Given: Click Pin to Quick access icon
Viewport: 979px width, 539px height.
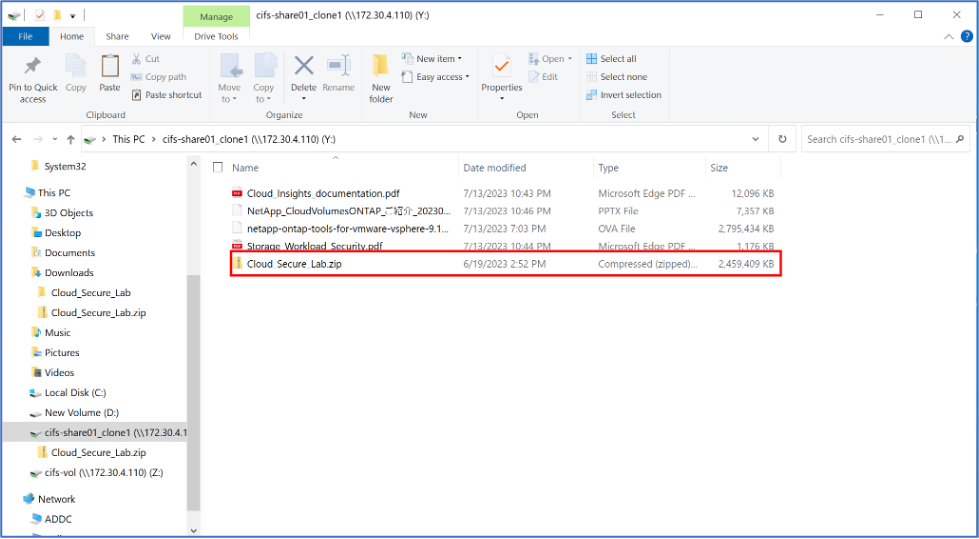Looking at the screenshot, I should pyautogui.click(x=32, y=66).
